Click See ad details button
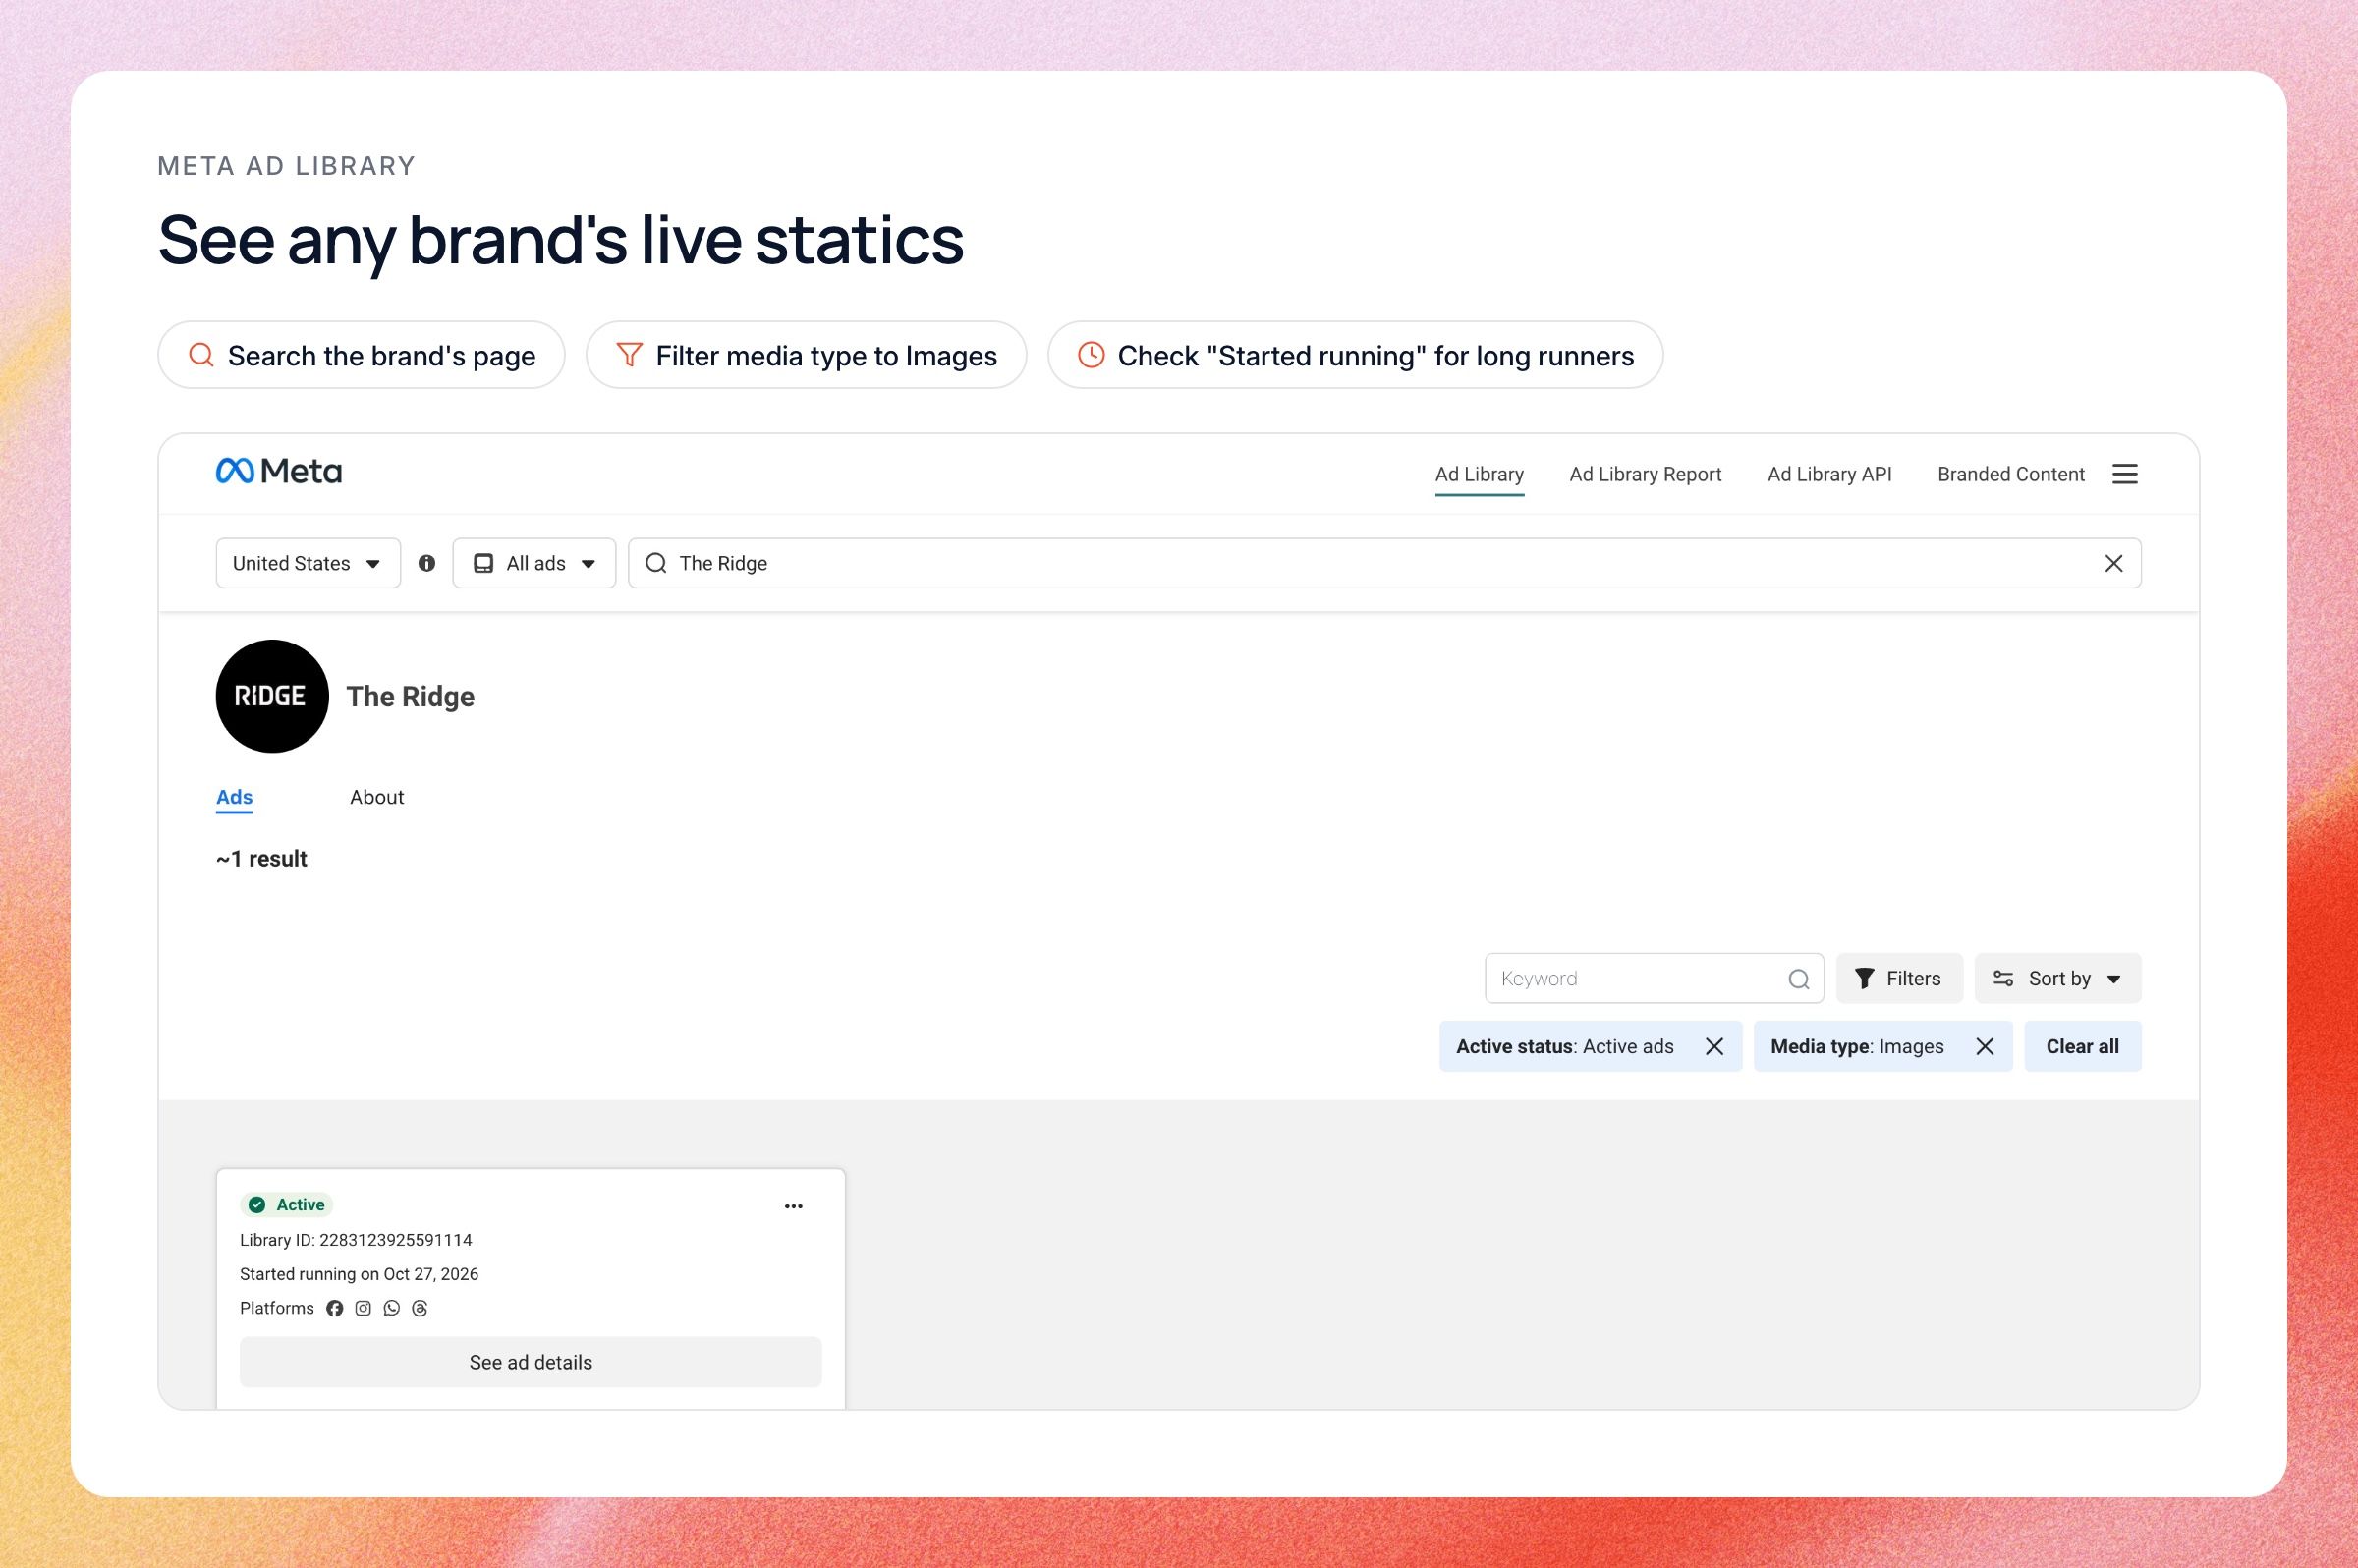This screenshot has height=1568, width=2358. [531, 1362]
